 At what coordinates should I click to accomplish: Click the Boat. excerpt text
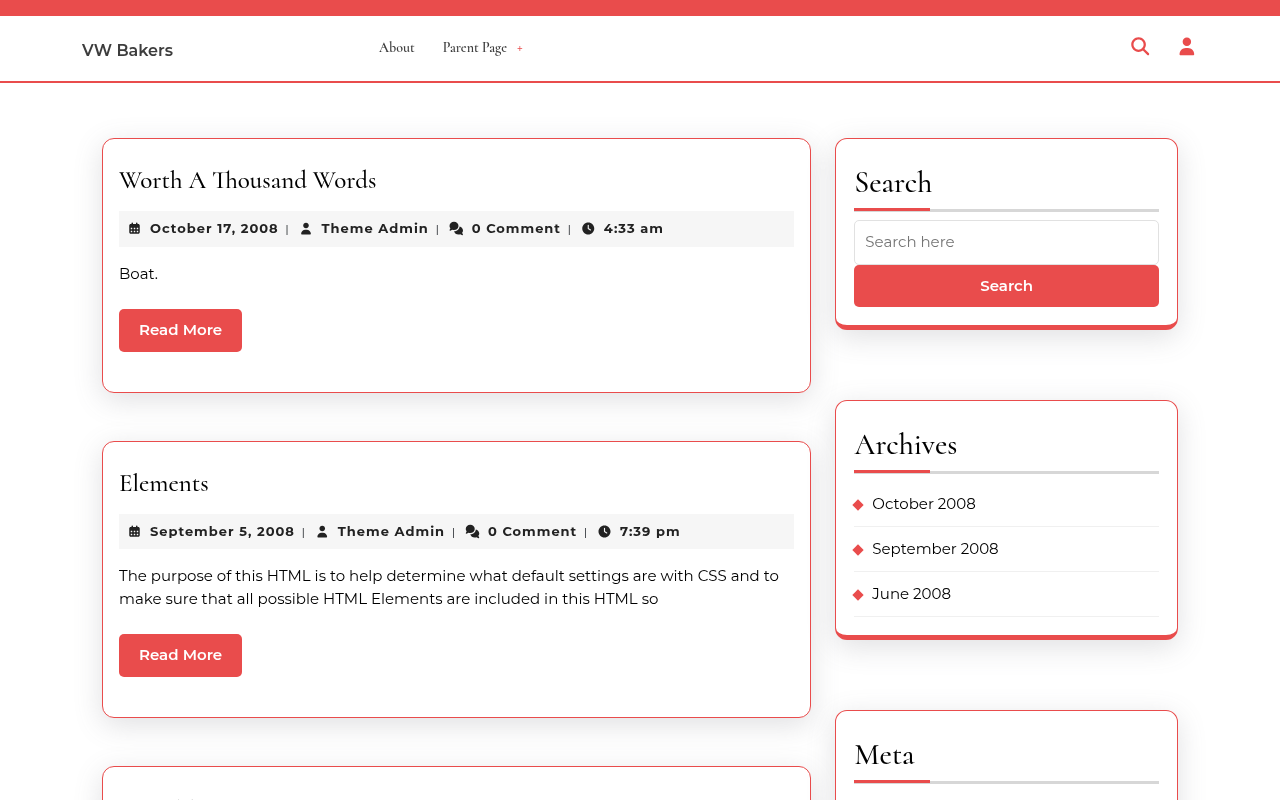(x=138, y=274)
